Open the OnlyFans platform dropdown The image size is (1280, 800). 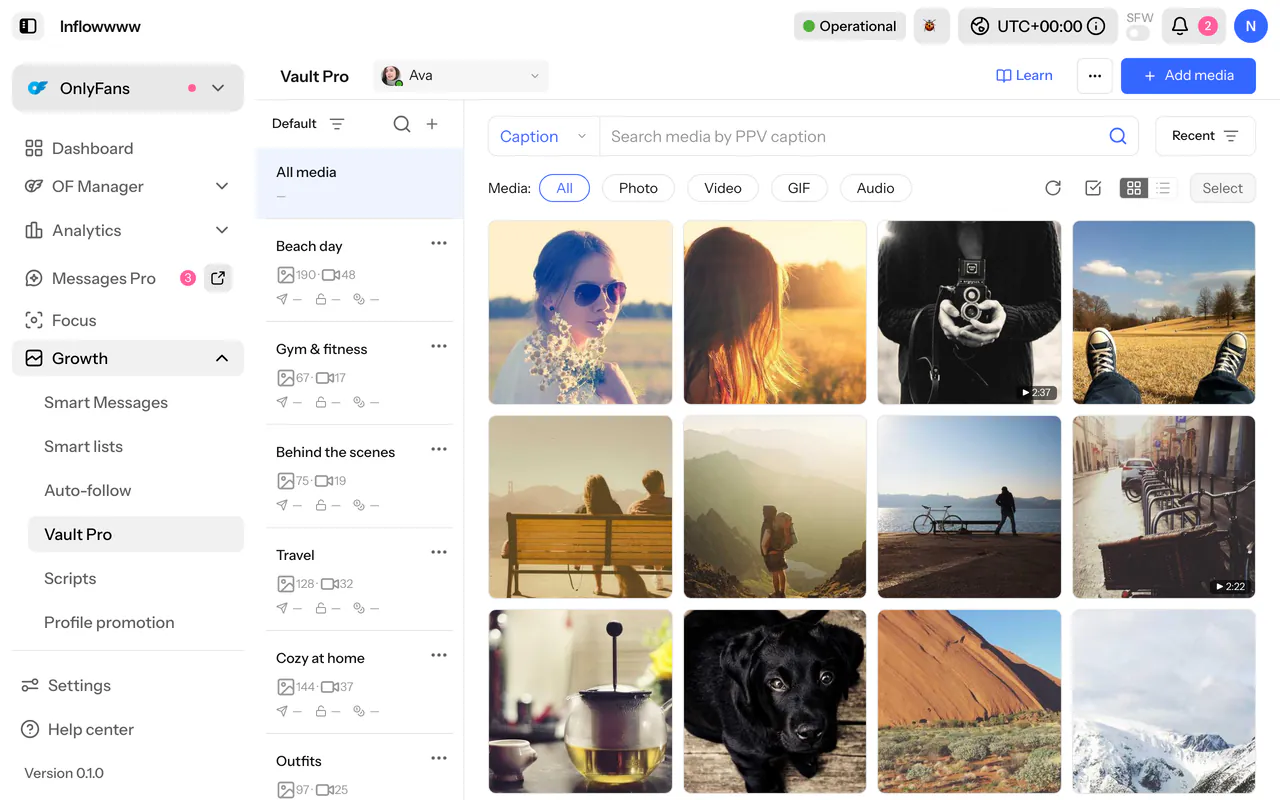click(x=128, y=88)
